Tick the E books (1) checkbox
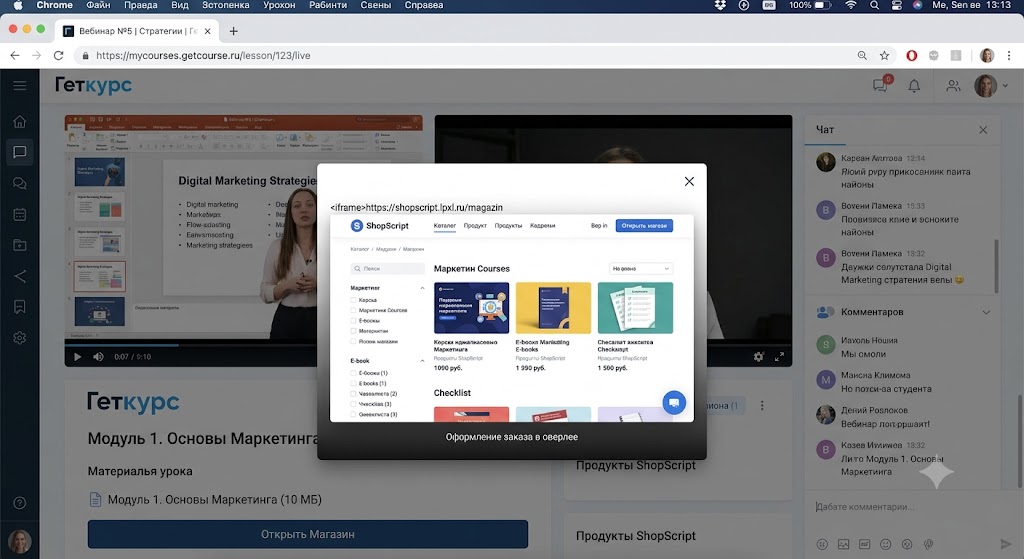The width and height of the screenshot is (1024, 559). pos(353,383)
